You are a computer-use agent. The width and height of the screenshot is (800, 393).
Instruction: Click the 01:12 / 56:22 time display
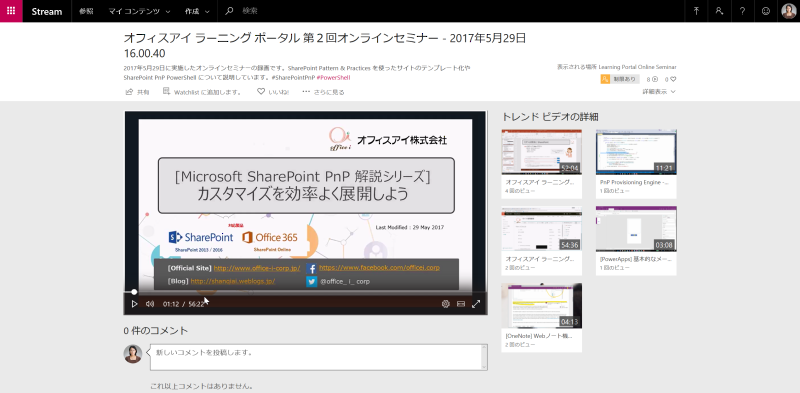[183, 304]
